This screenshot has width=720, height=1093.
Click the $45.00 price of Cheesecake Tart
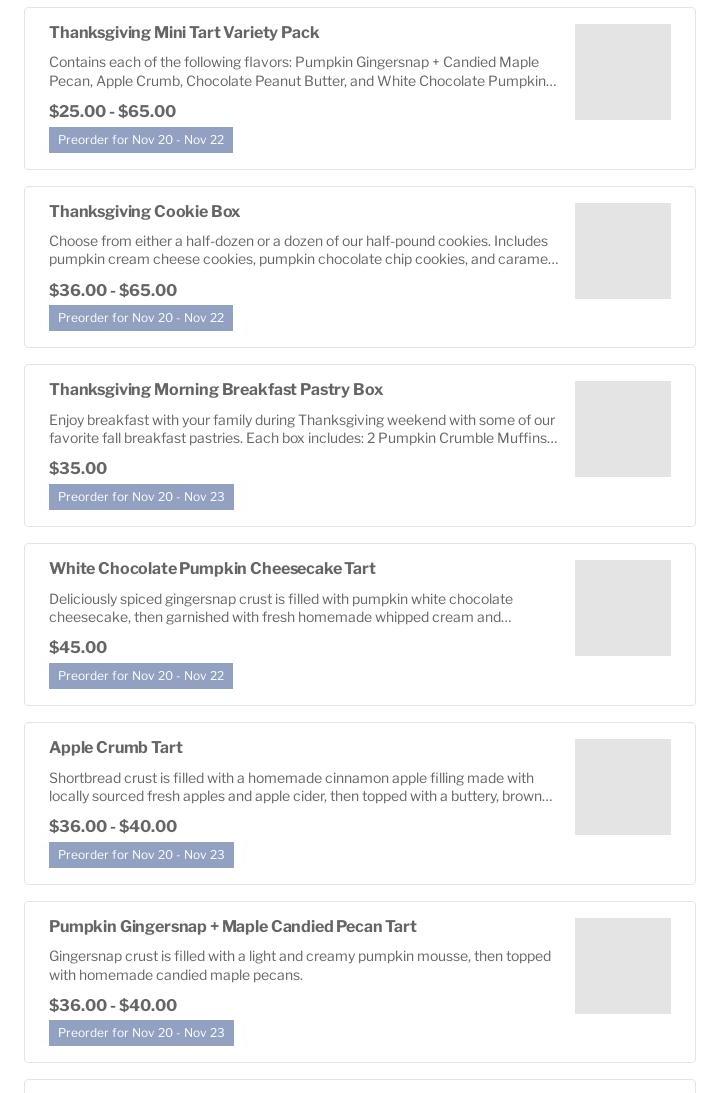pos(78,648)
